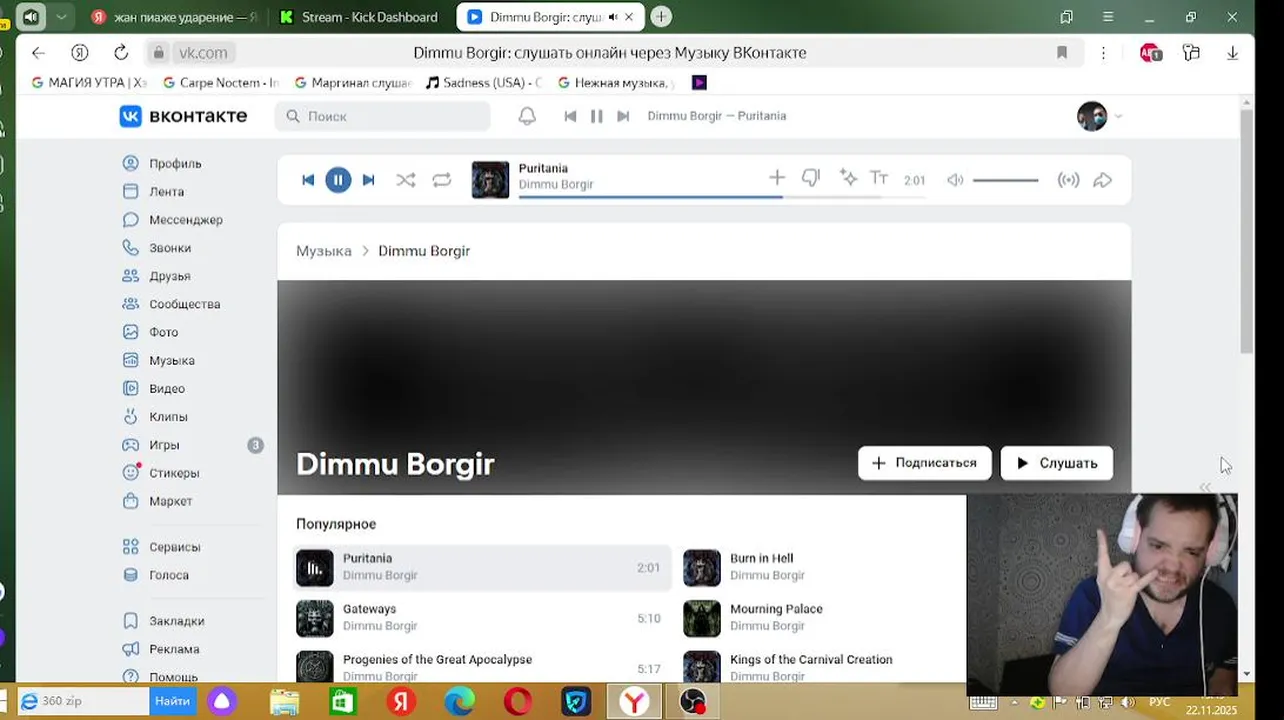Next track in the header mini player
The height and width of the screenshot is (720, 1284).
click(x=623, y=116)
